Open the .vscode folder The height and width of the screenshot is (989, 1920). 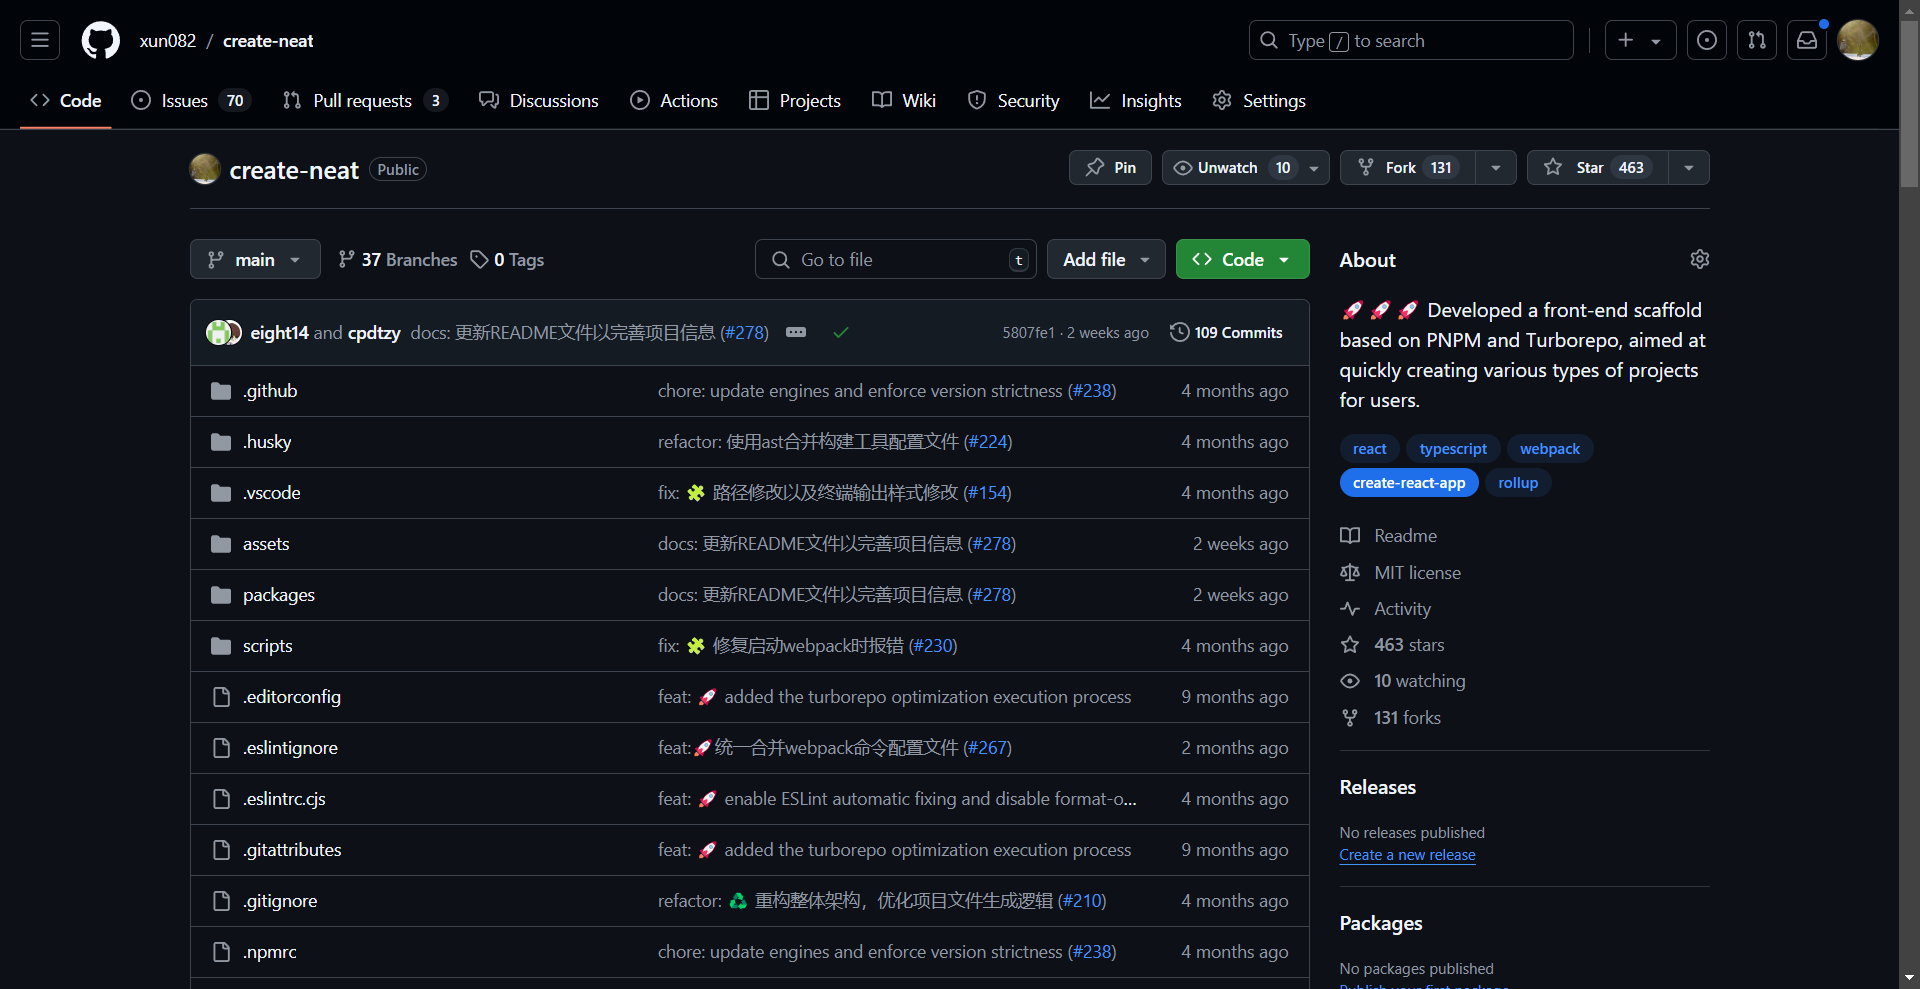pos(271,492)
